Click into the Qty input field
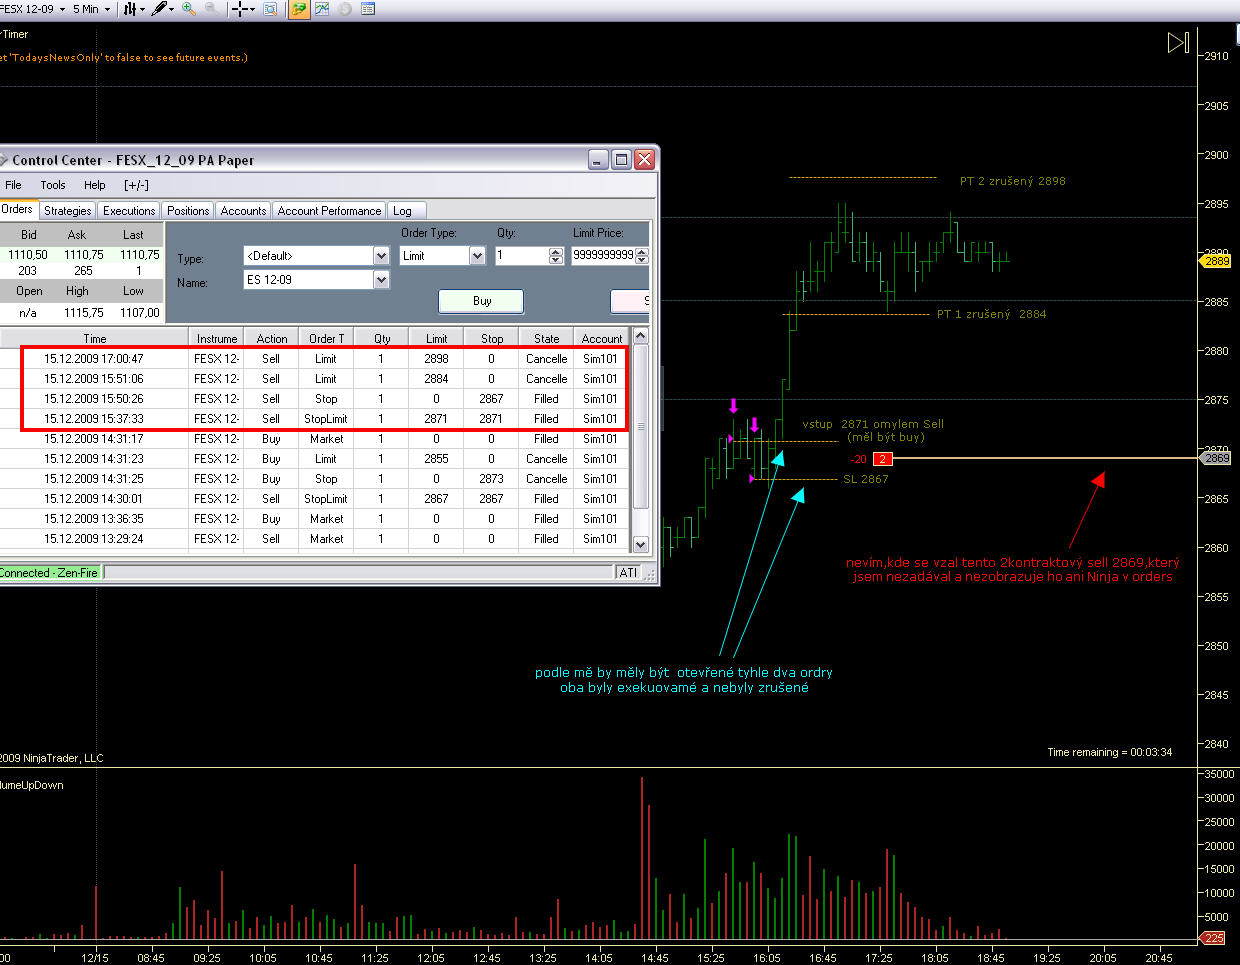 click(x=522, y=256)
